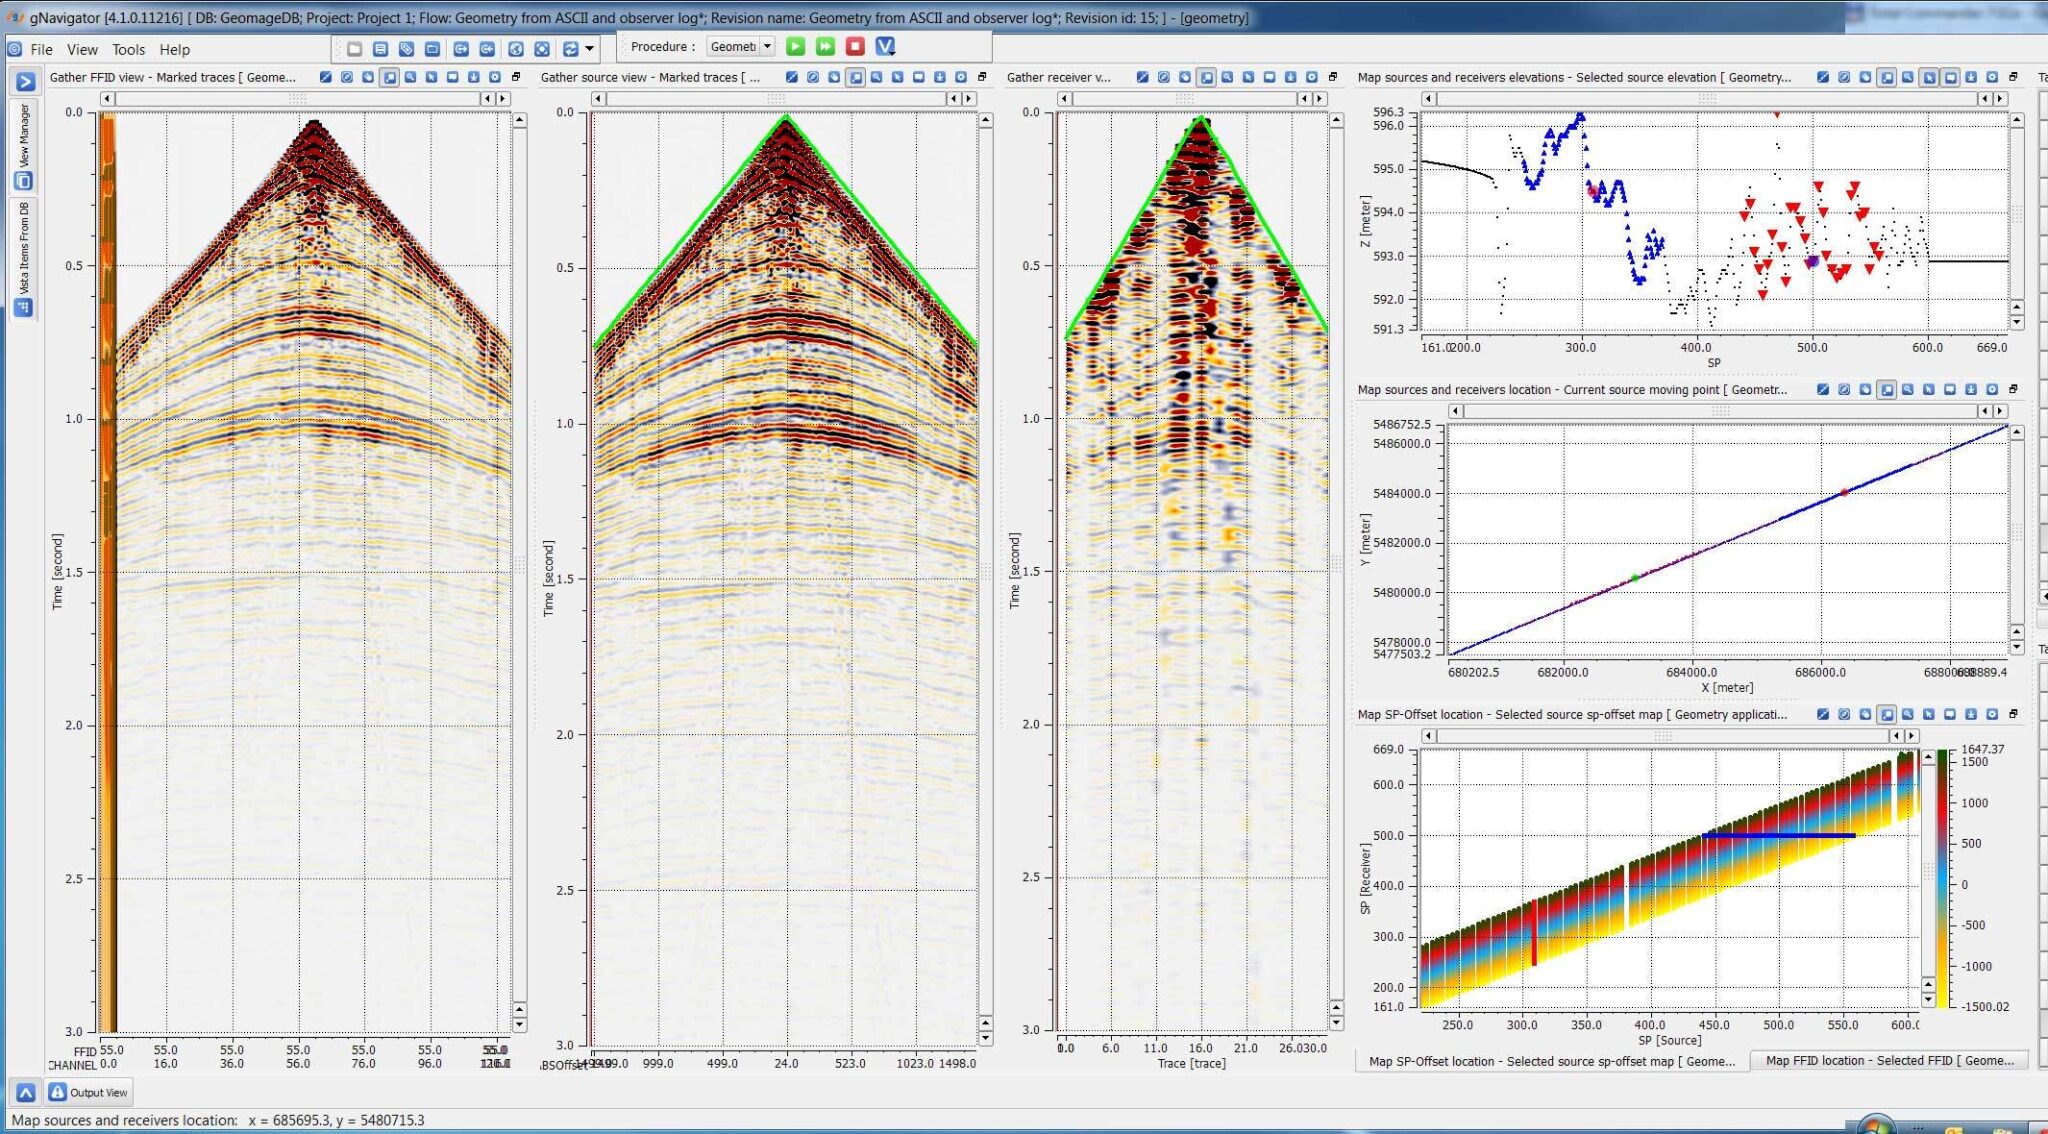This screenshot has height=1134, width=2048.
Task: Expand the refresh button dropdown arrow
Action: (x=590, y=49)
